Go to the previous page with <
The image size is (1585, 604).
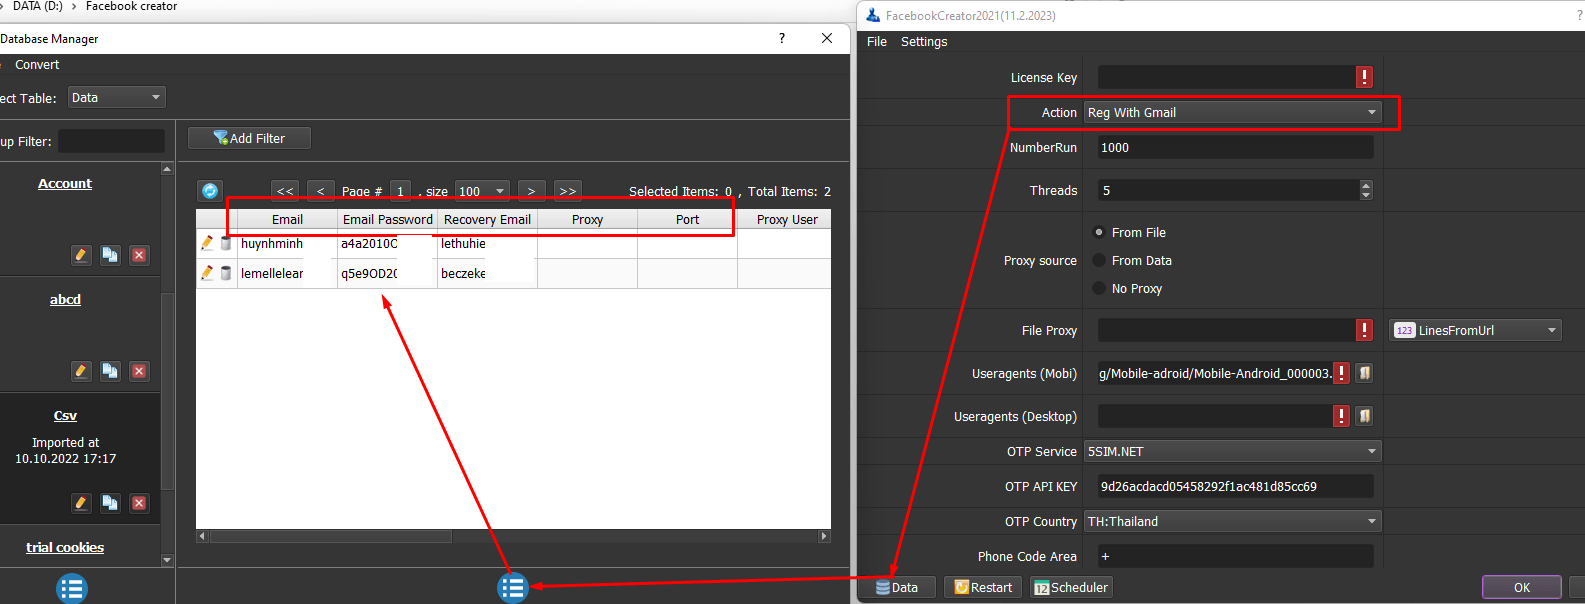(x=321, y=191)
